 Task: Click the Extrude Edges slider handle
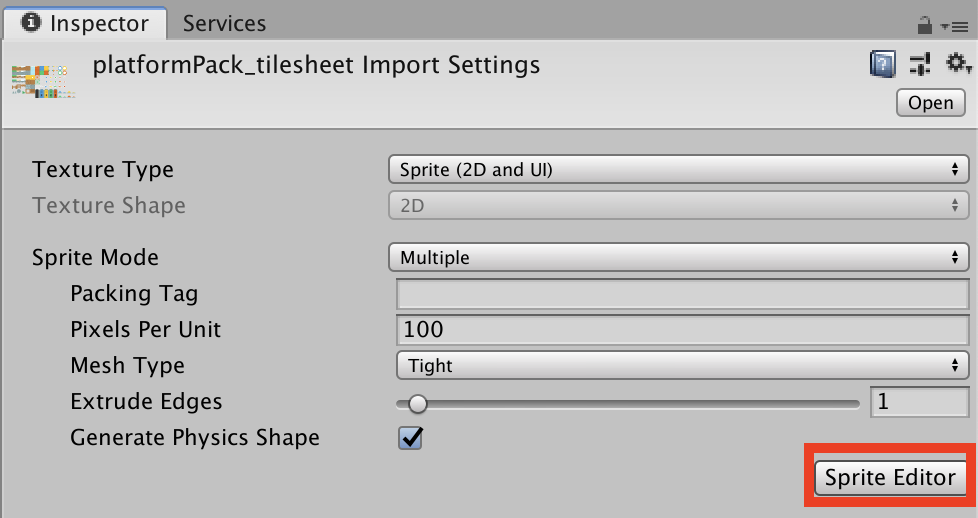(x=418, y=404)
